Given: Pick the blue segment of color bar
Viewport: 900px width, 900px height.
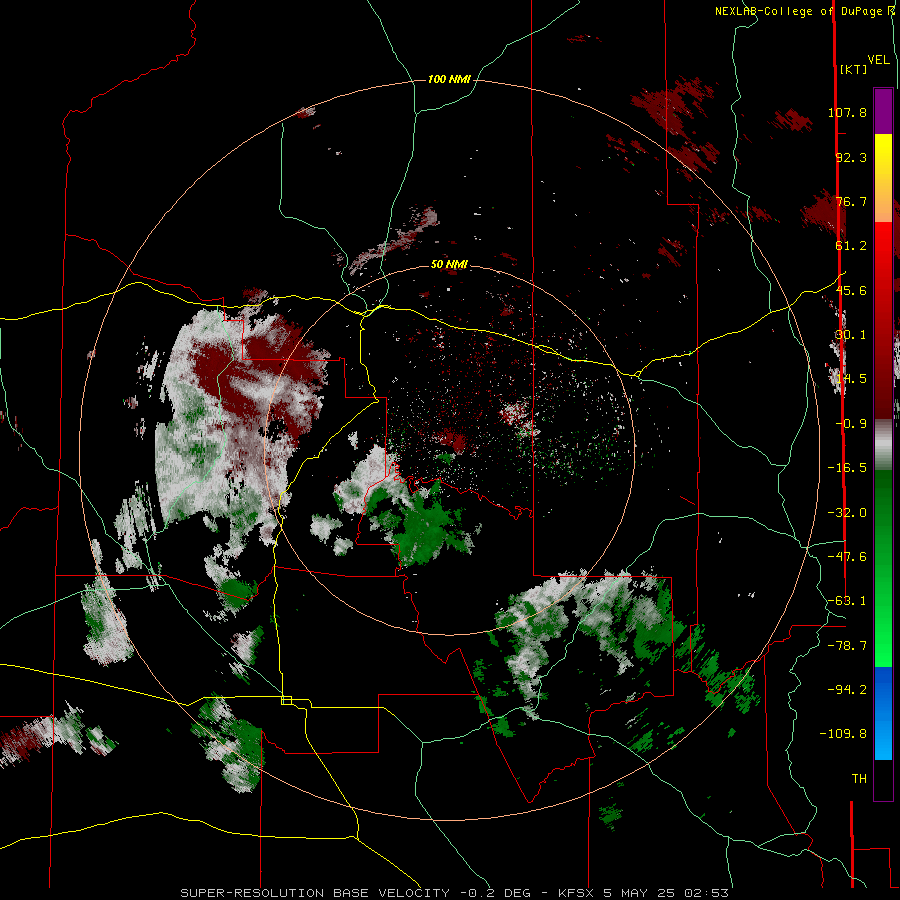Looking at the screenshot, I should pos(883,713).
